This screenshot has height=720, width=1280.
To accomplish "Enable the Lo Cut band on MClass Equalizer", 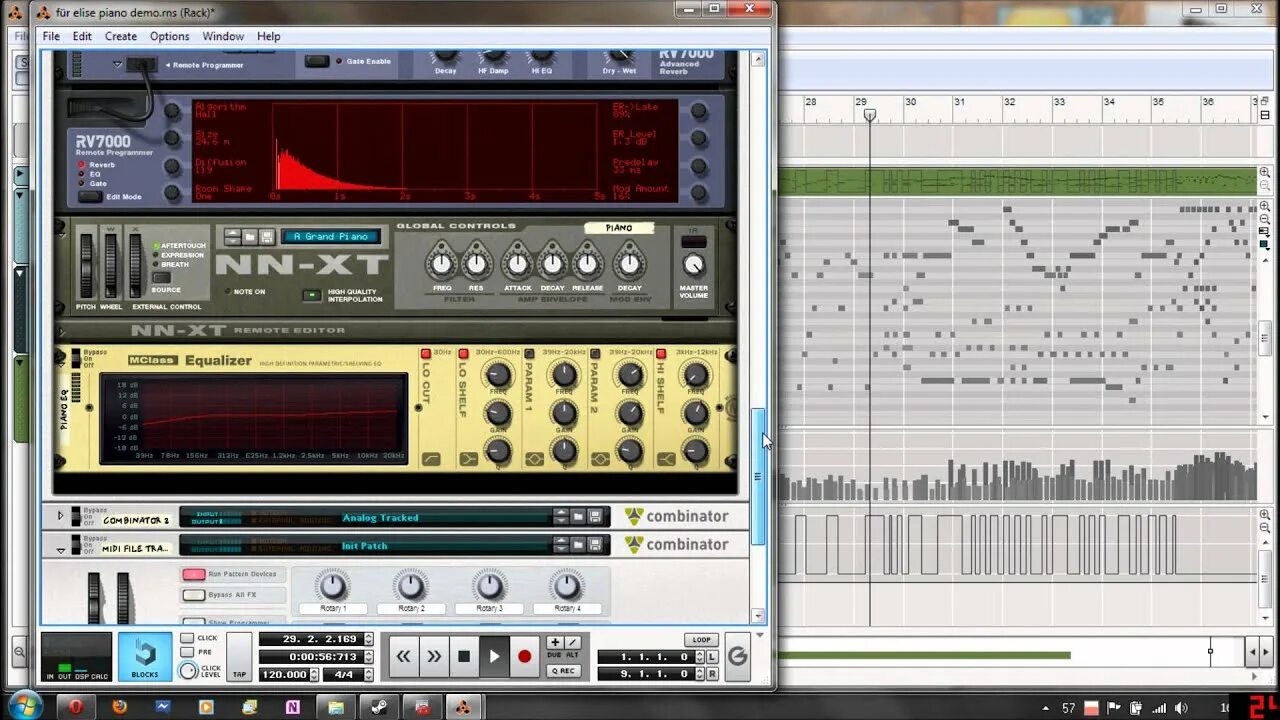I will click(425, 353).
